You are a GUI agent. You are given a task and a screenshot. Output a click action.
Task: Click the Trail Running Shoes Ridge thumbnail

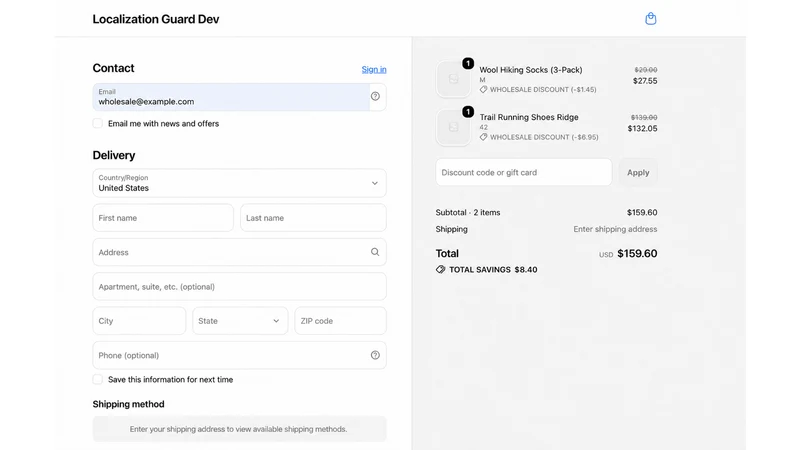pos(453,128)
